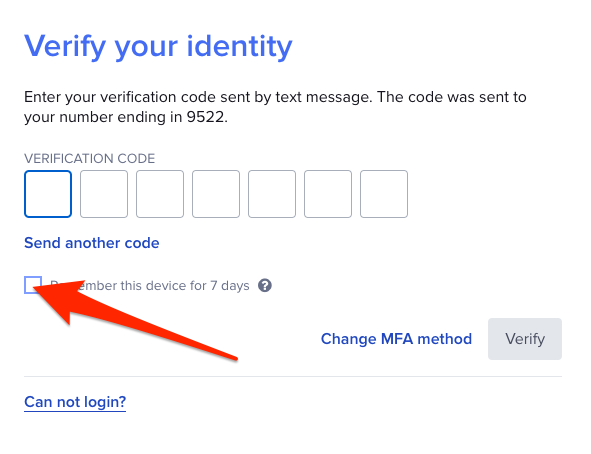Image resolution: width=591 pixels, height=454 pixels.
Task: Click the sixth verification code box
Action: coord(328,194)
